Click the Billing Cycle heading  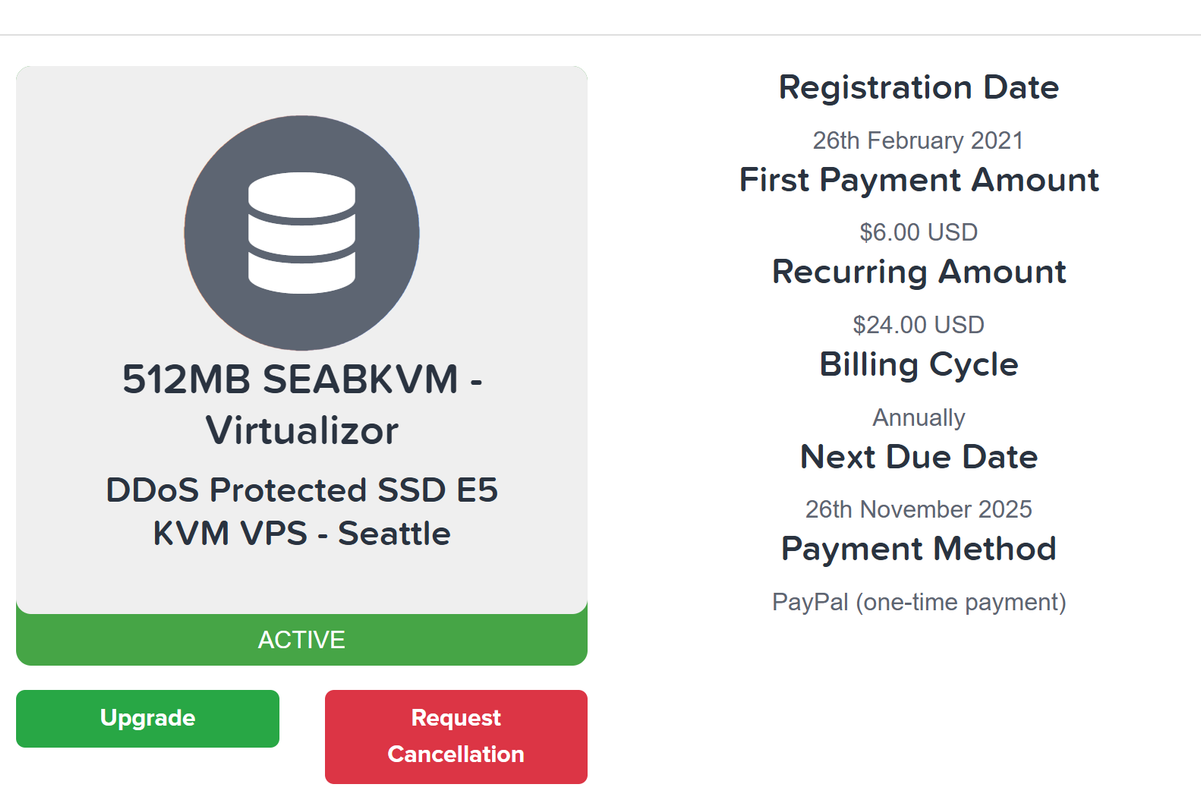point(918,364)
